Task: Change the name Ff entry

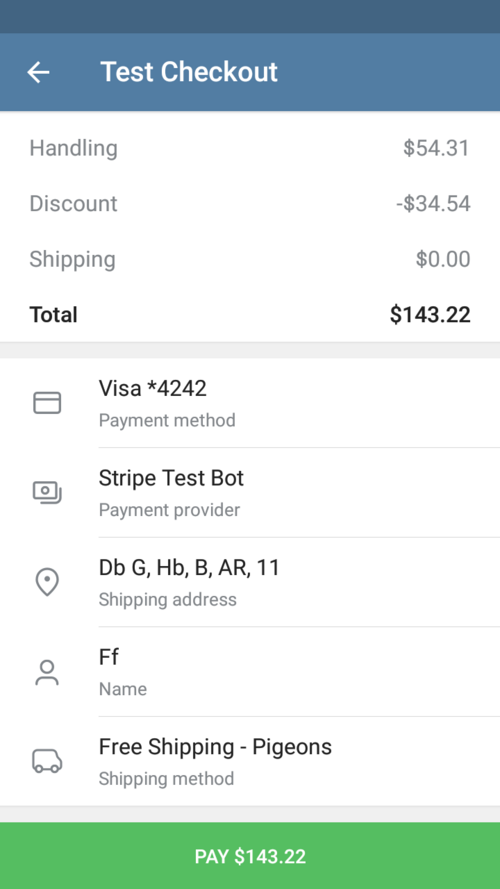Action: pyautogui.click(x=250, y=672)
